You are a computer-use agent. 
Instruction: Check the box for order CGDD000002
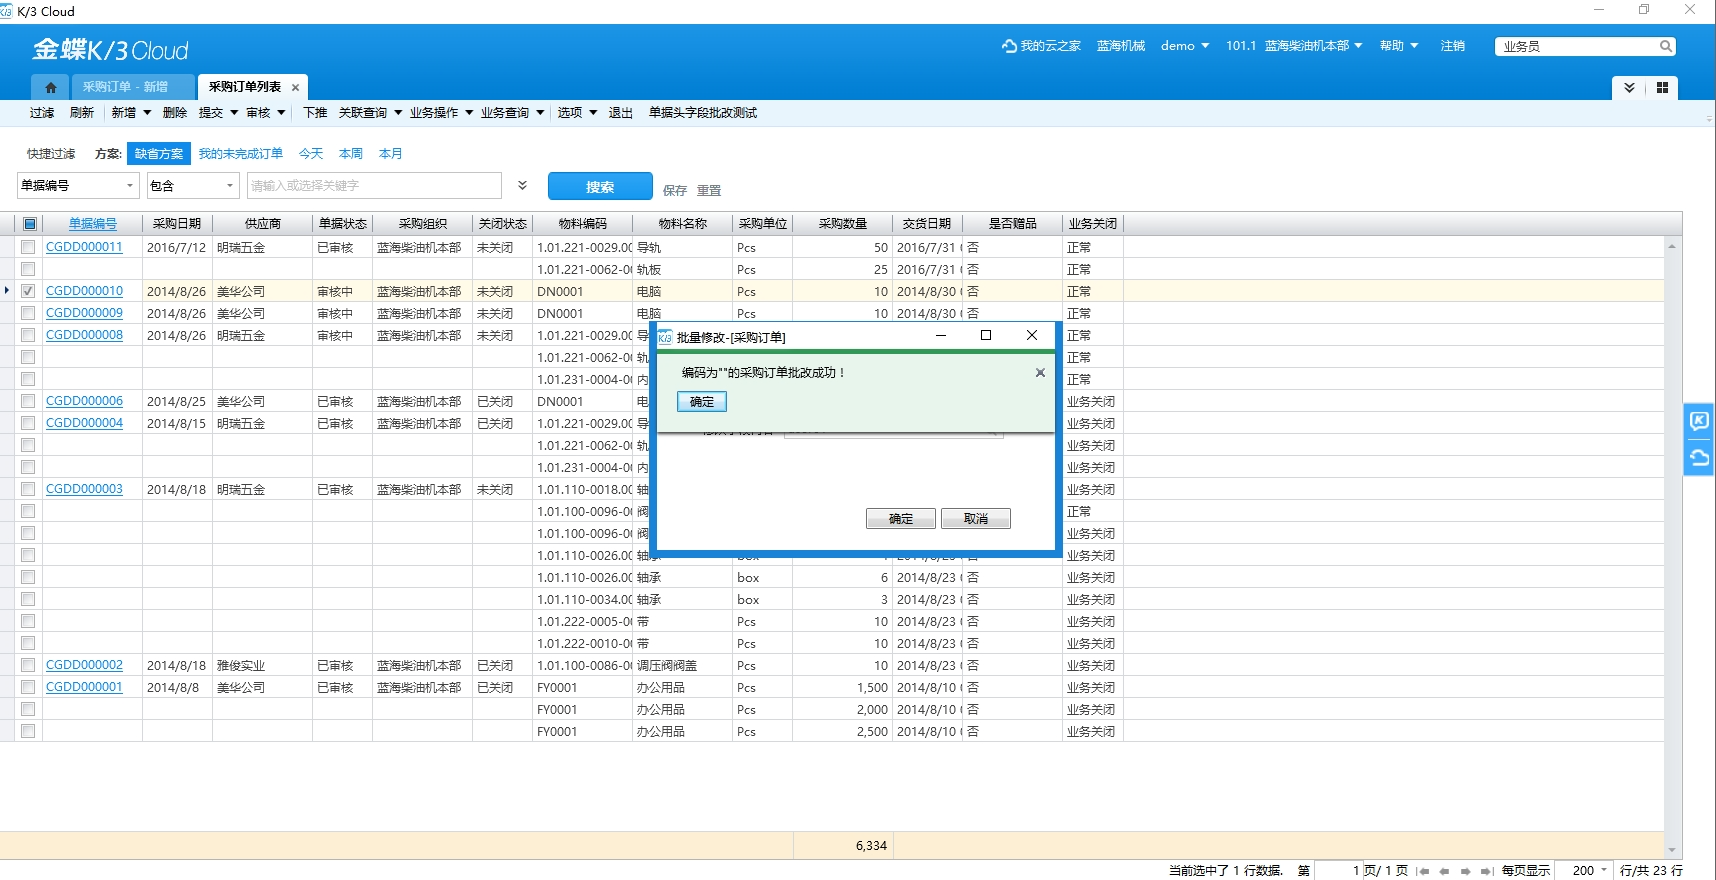coord(28,665)
